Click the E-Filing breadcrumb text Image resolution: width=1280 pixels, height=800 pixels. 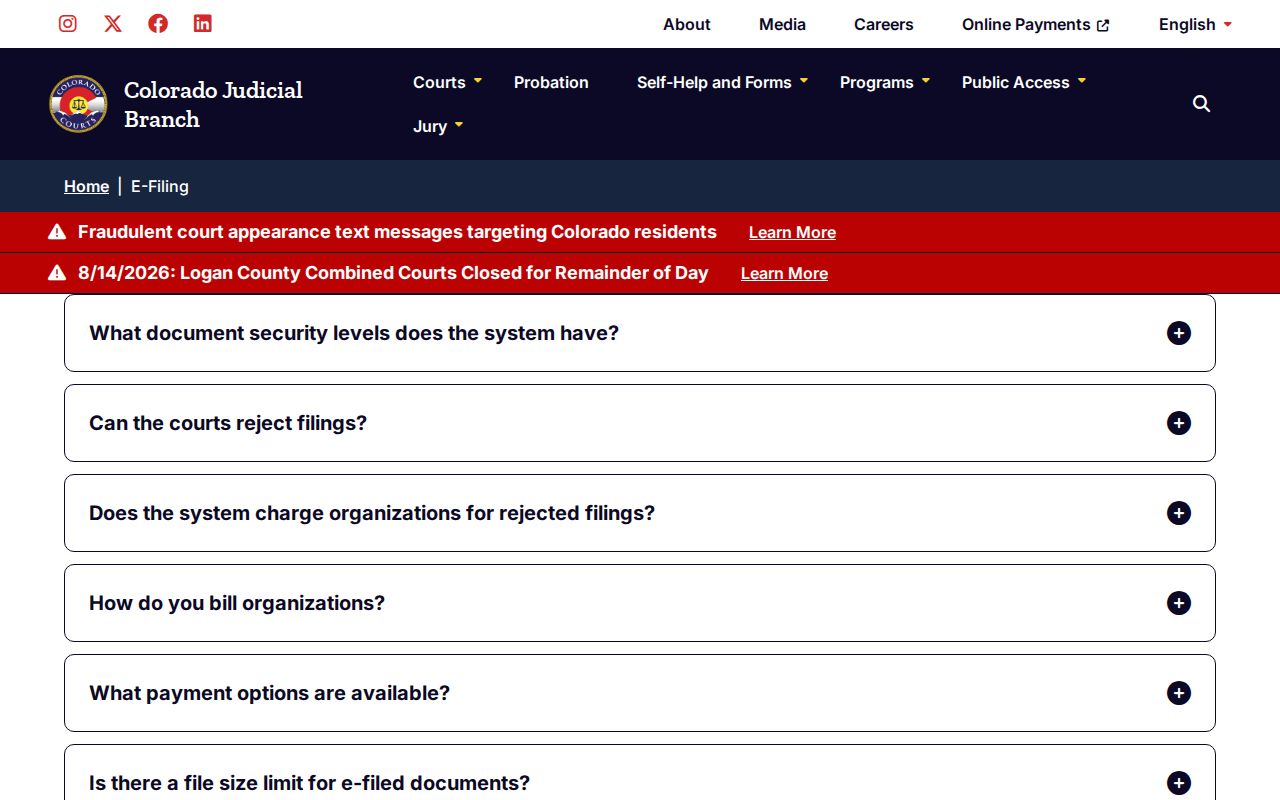(160, 186)
